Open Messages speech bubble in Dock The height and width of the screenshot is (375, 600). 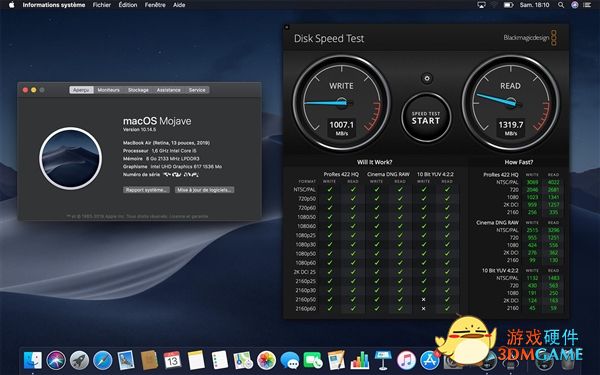[290, 360]
